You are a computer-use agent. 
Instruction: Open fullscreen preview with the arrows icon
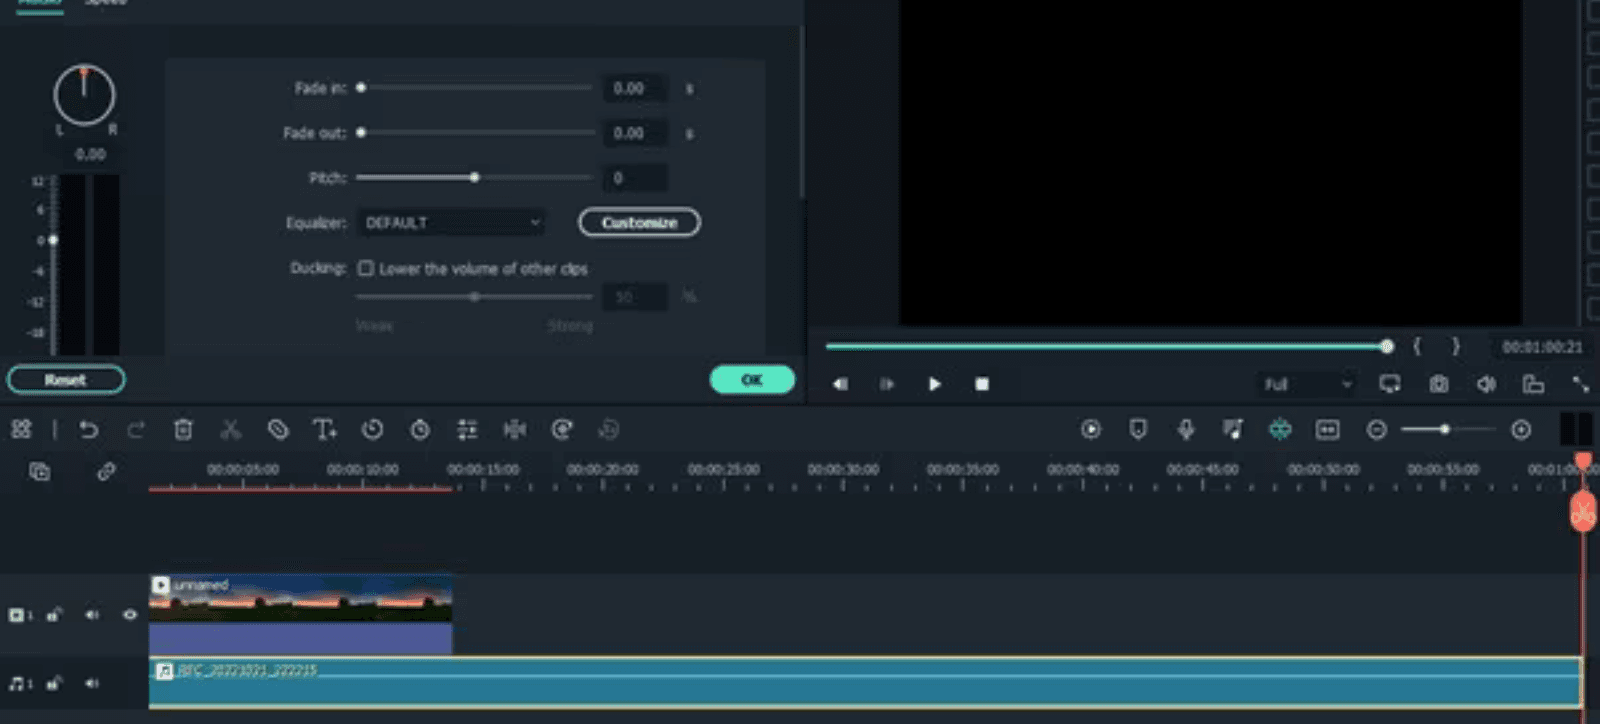1581,384
